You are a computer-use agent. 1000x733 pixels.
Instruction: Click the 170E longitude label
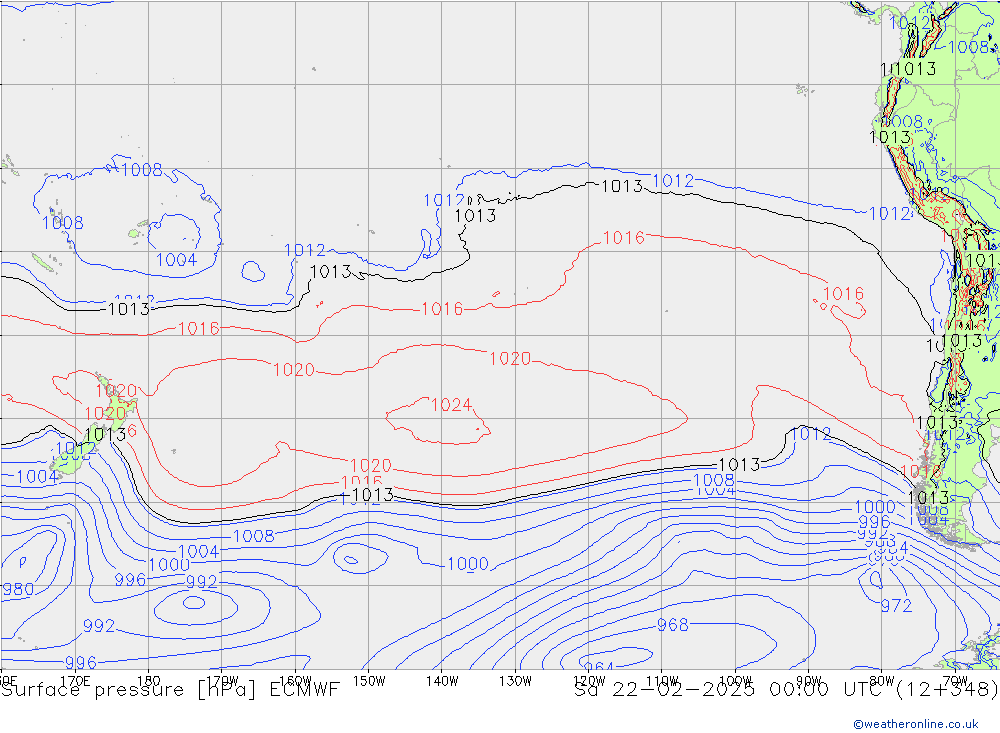[75, 681]
